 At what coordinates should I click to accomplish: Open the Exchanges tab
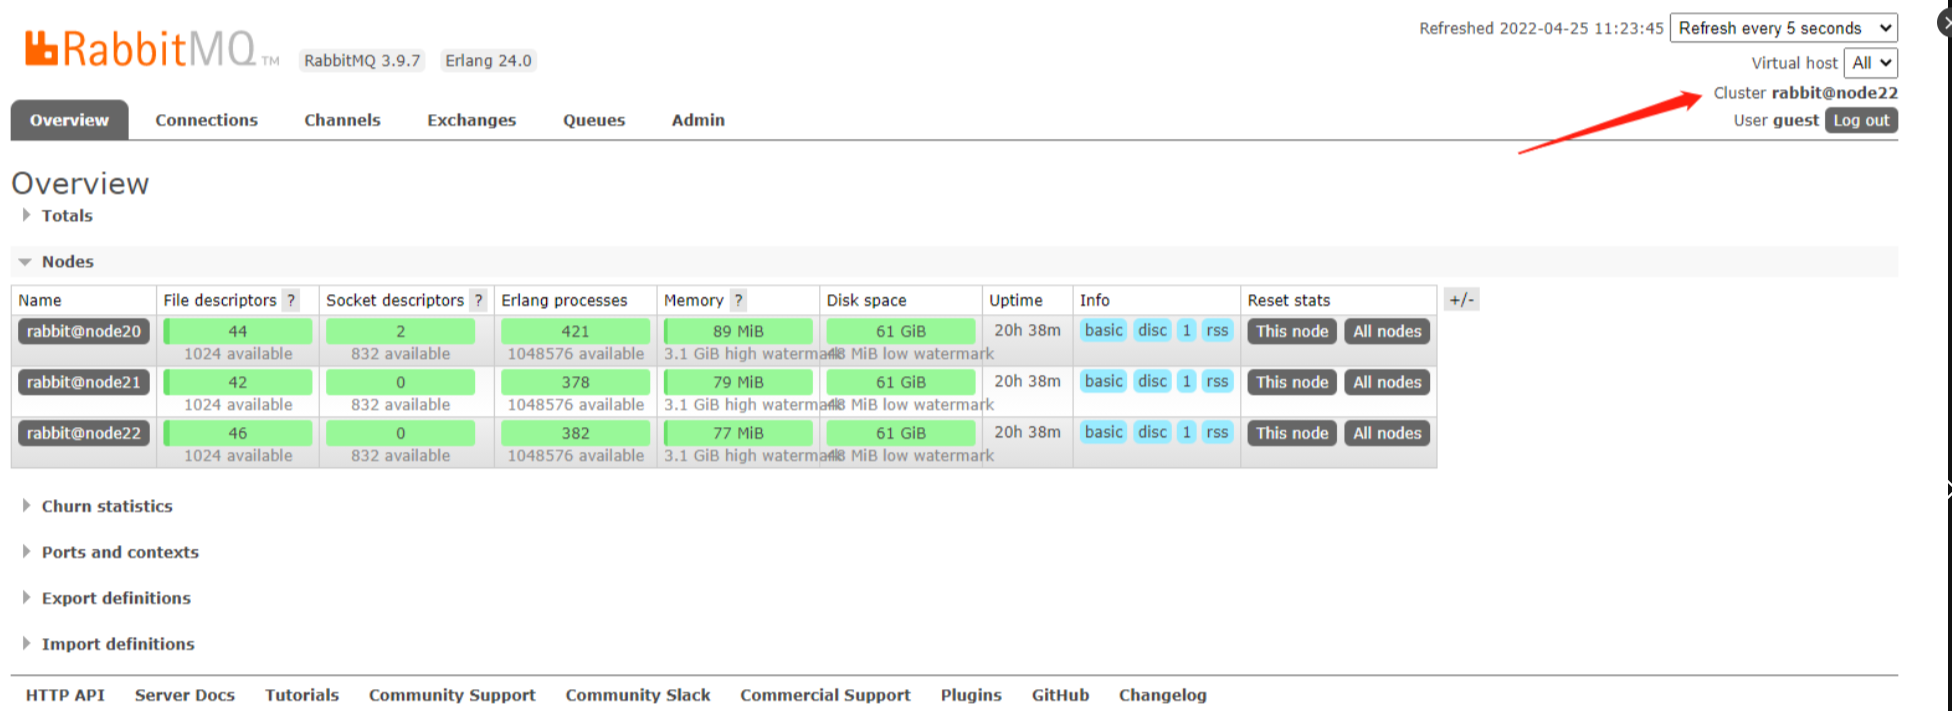(x=471, y=120)
